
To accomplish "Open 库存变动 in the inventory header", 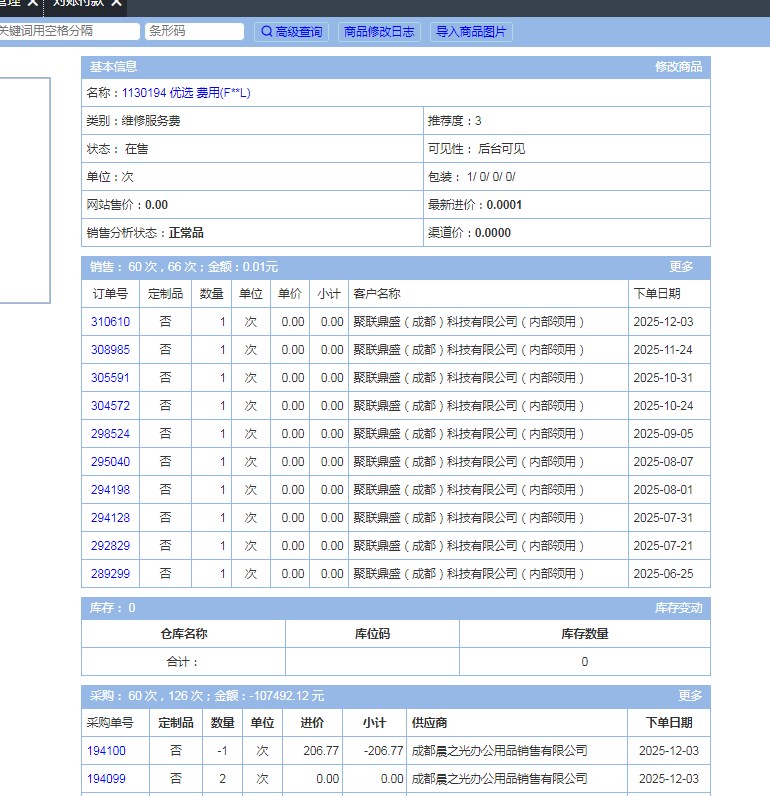I will click(678, 608).
